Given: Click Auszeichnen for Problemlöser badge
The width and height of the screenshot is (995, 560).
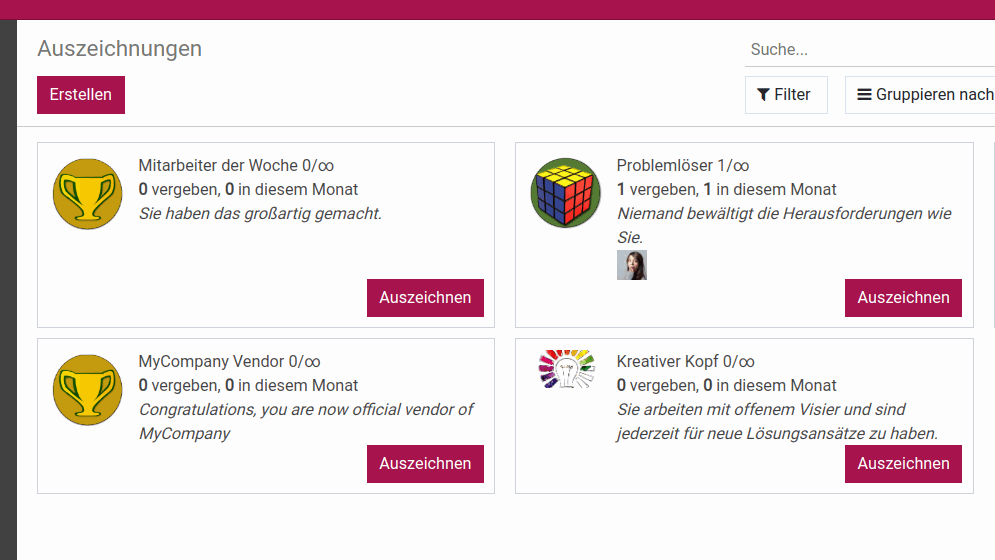Looking at the screenshot, I should [x=903, y=298].
